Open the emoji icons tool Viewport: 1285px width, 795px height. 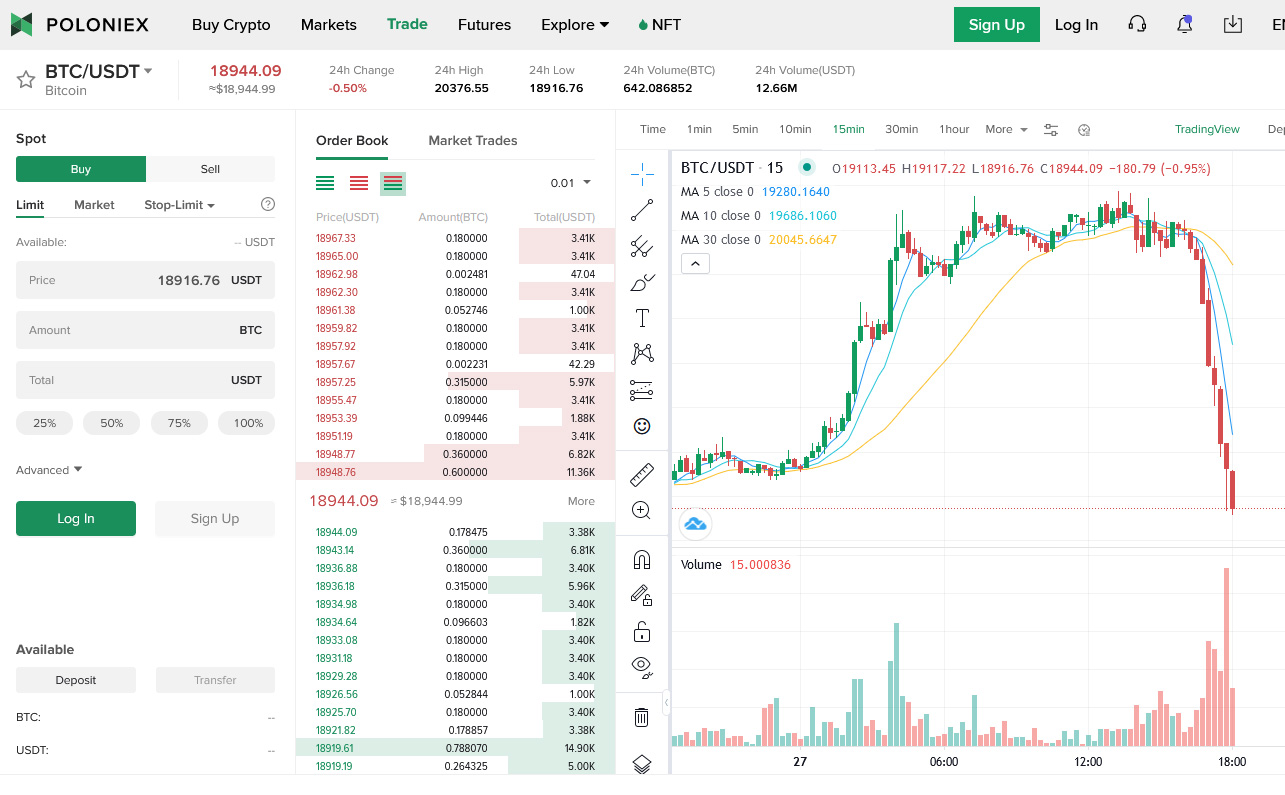pyautogui.click(x=642, y=426)
